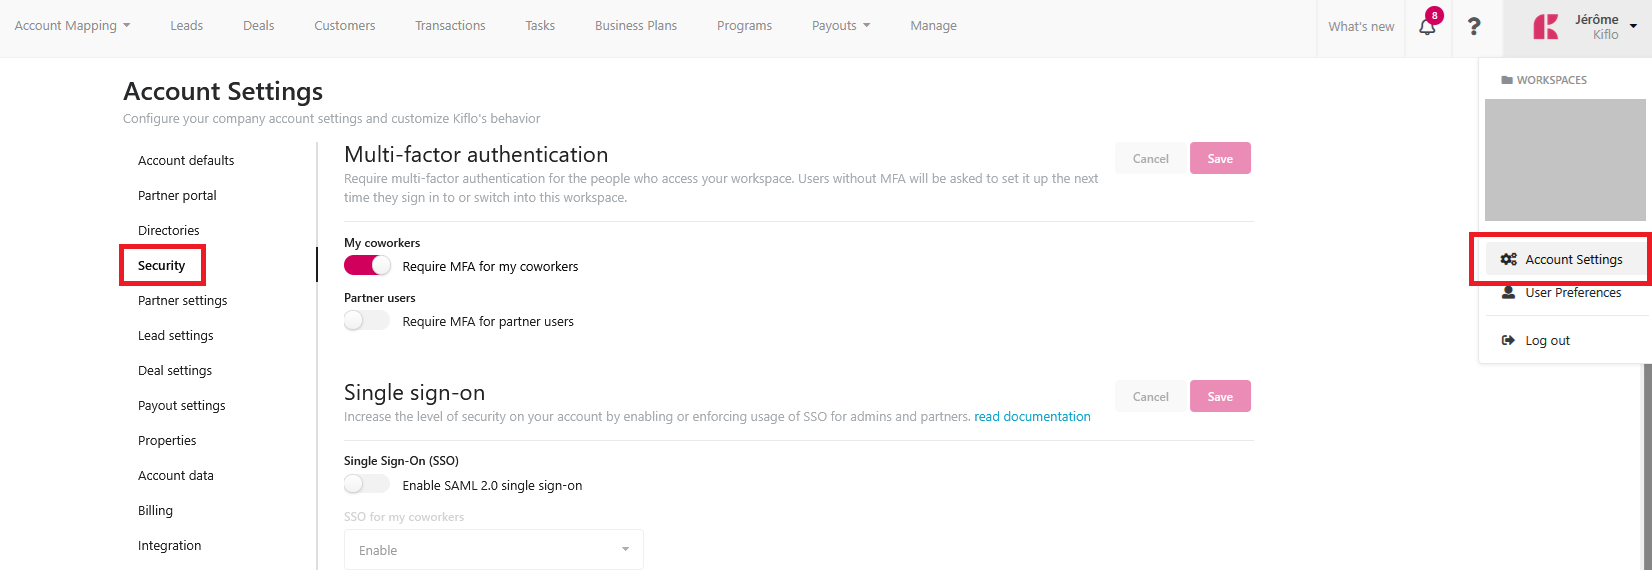Open Business Plans in navigation
Image resolution: width=1652 pixels, height=570 pixels.
(636, 25)
